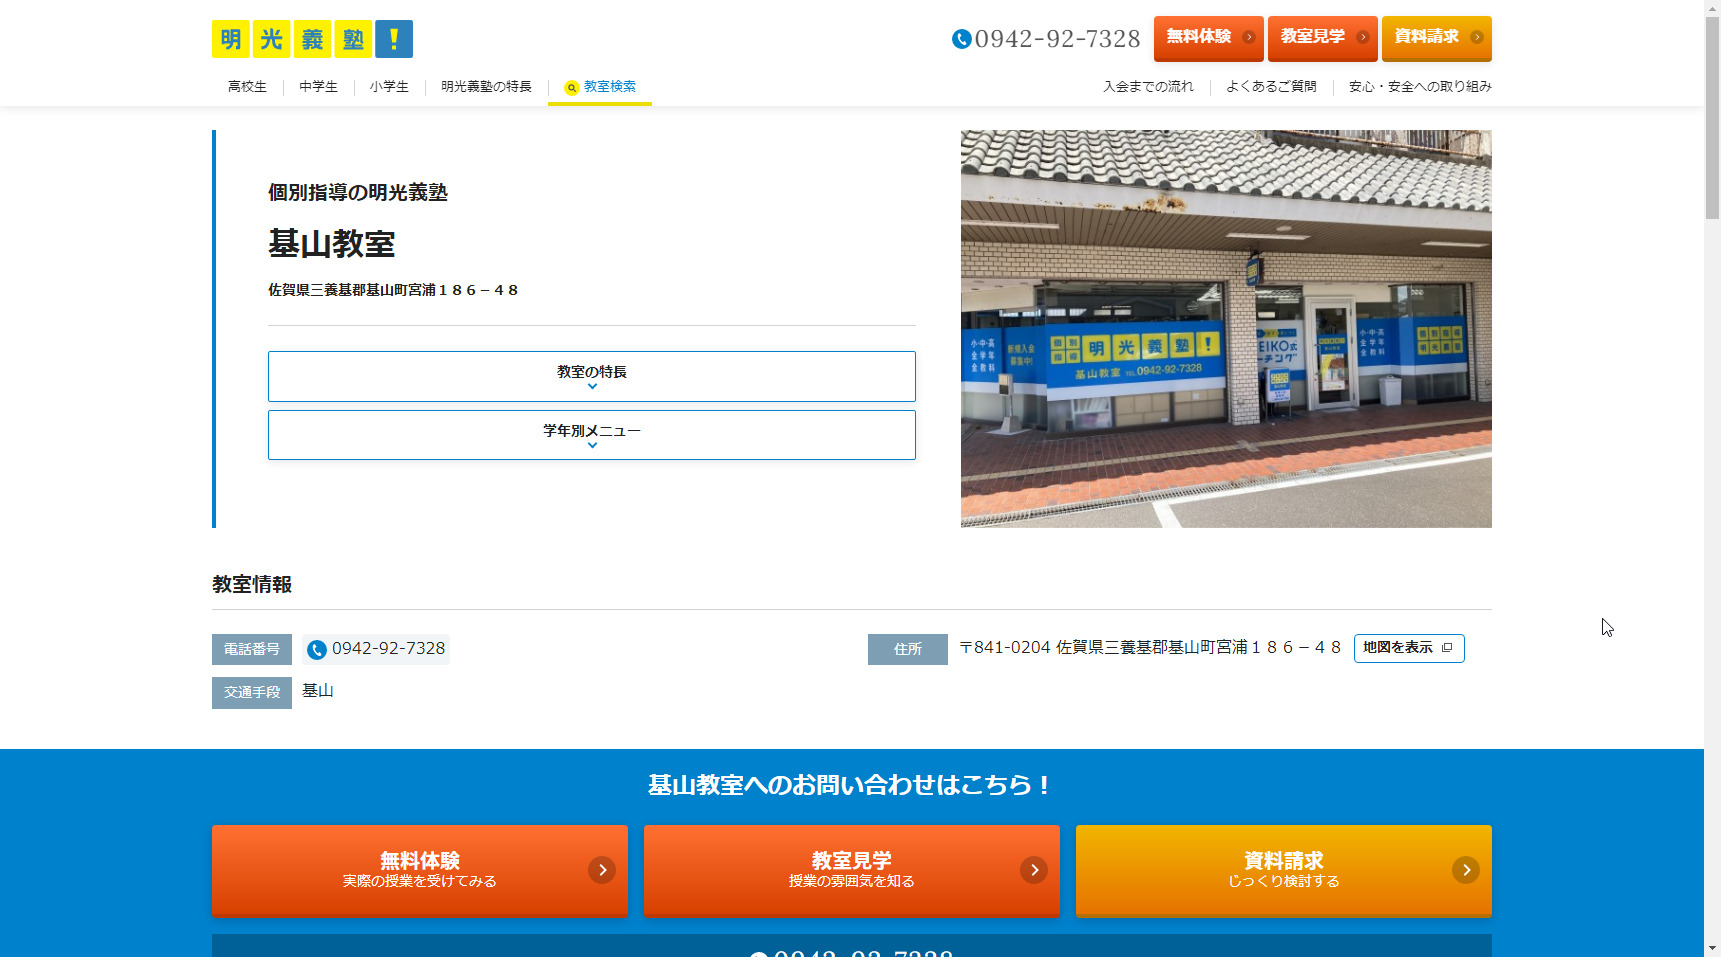Click the 電話番号 label
Image resolution: width=1721 pixels, height=957 pixels.
coord(252,650)
